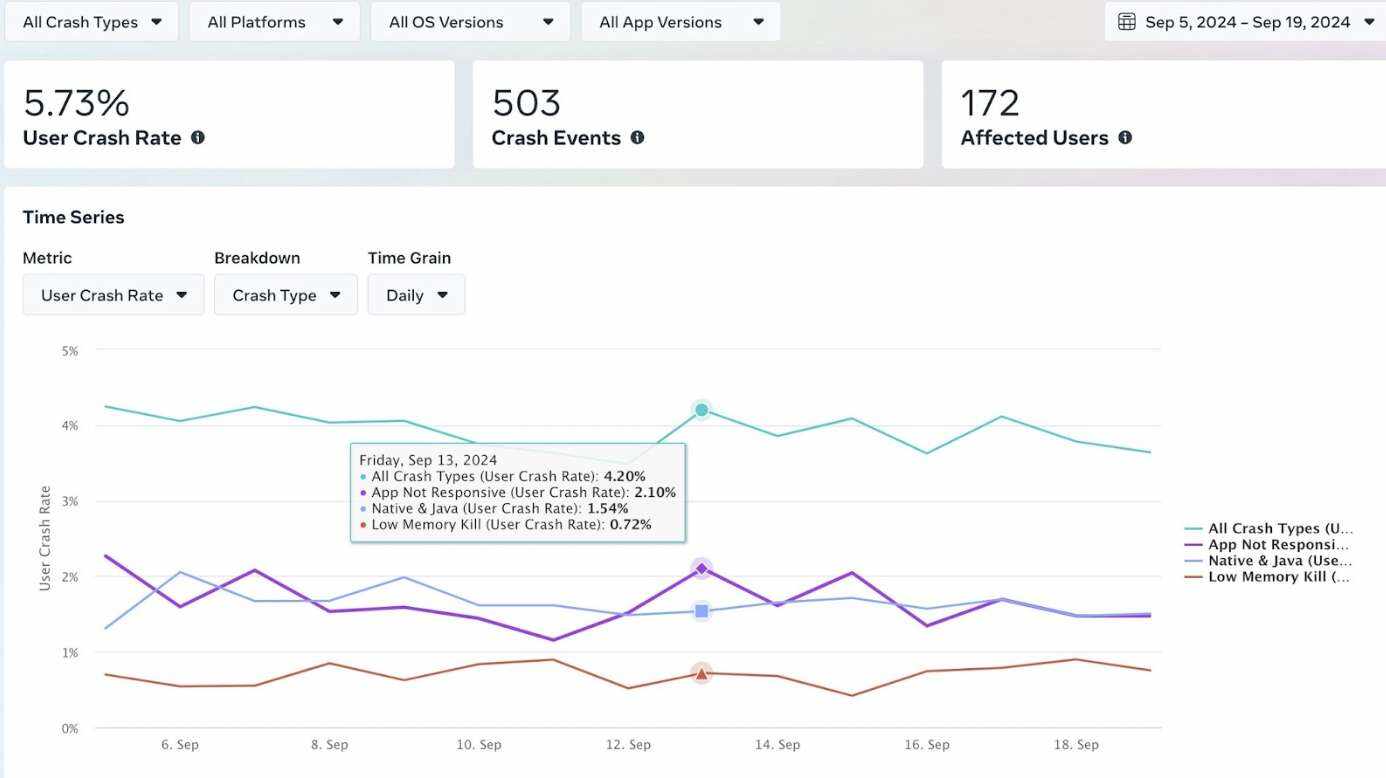The width and height of the screenshot is (1386, 778).
Task: Click purple diamond App Not Responsive marker
Action: pyautogui.click(x=701, y=569)
